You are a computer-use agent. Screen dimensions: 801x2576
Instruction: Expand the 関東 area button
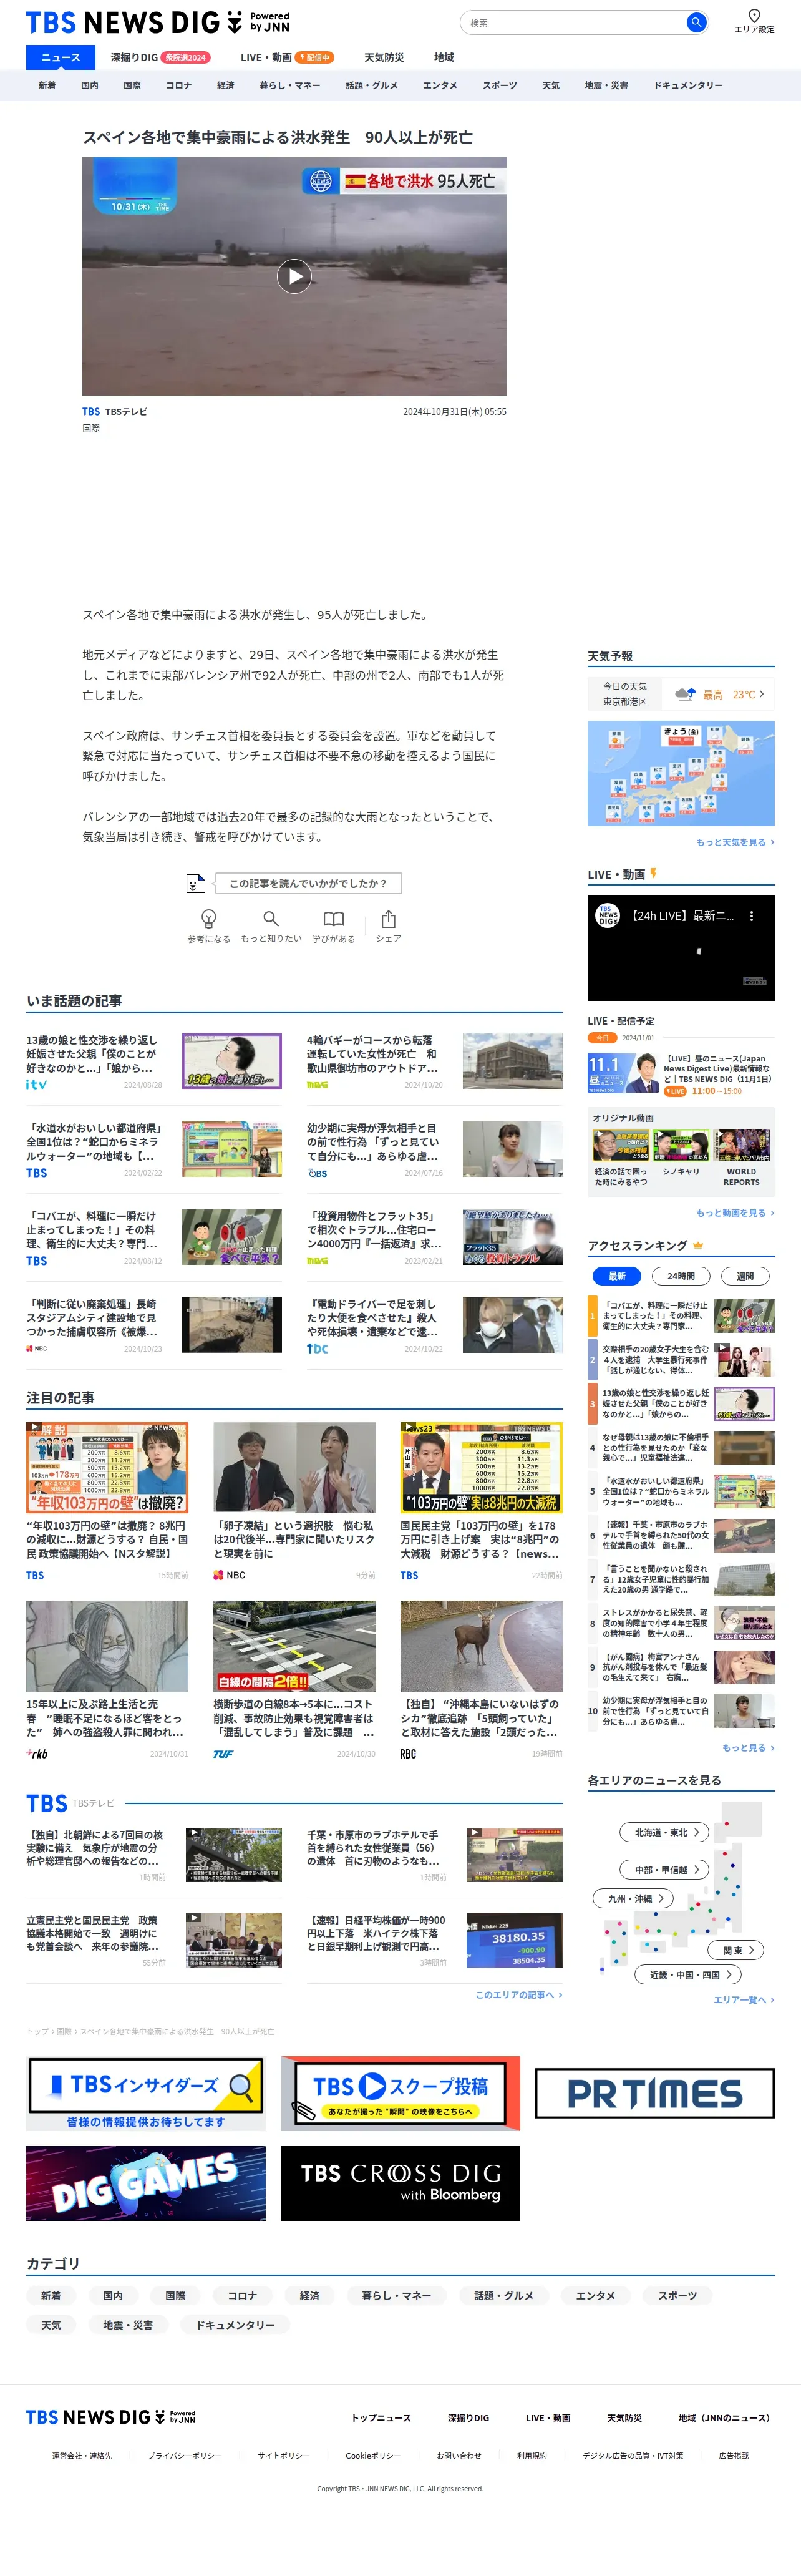pyautogui.click(x=736, y=1950)
